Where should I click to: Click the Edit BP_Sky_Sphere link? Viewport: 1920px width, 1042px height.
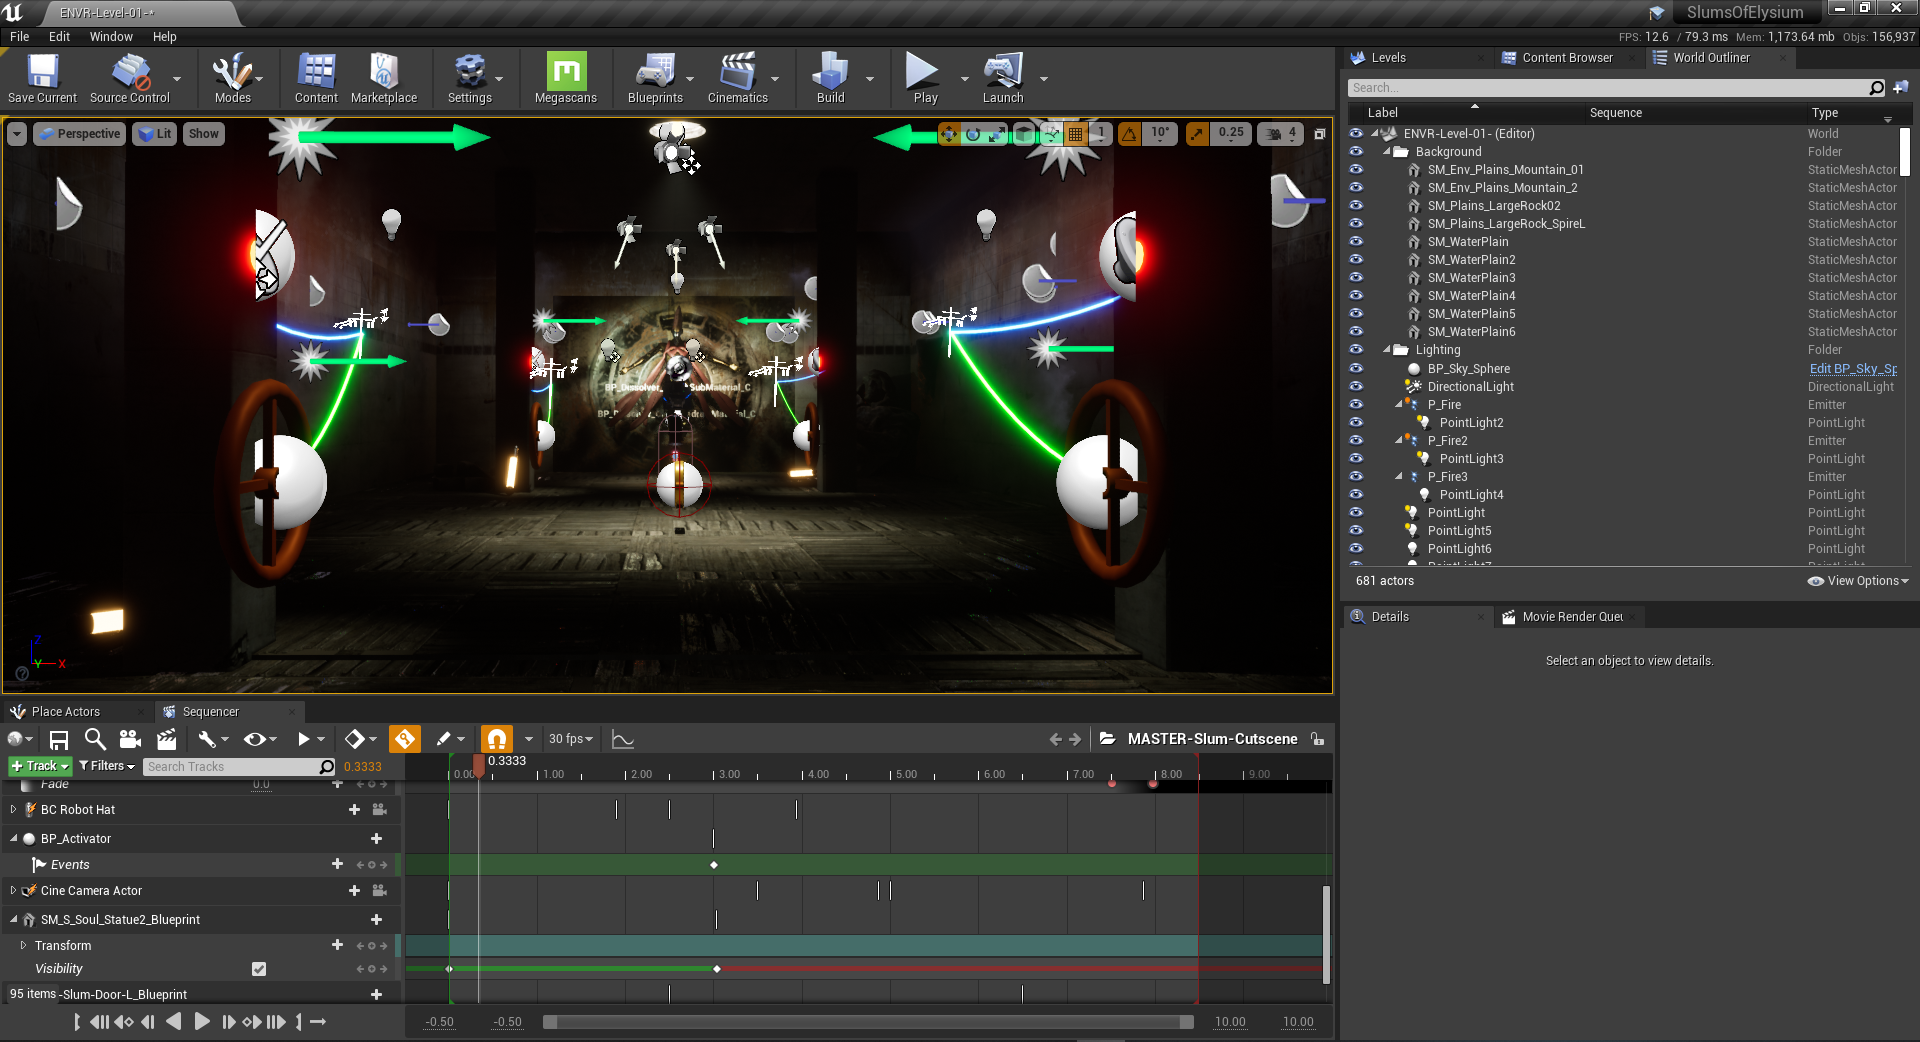(1852, 369)
